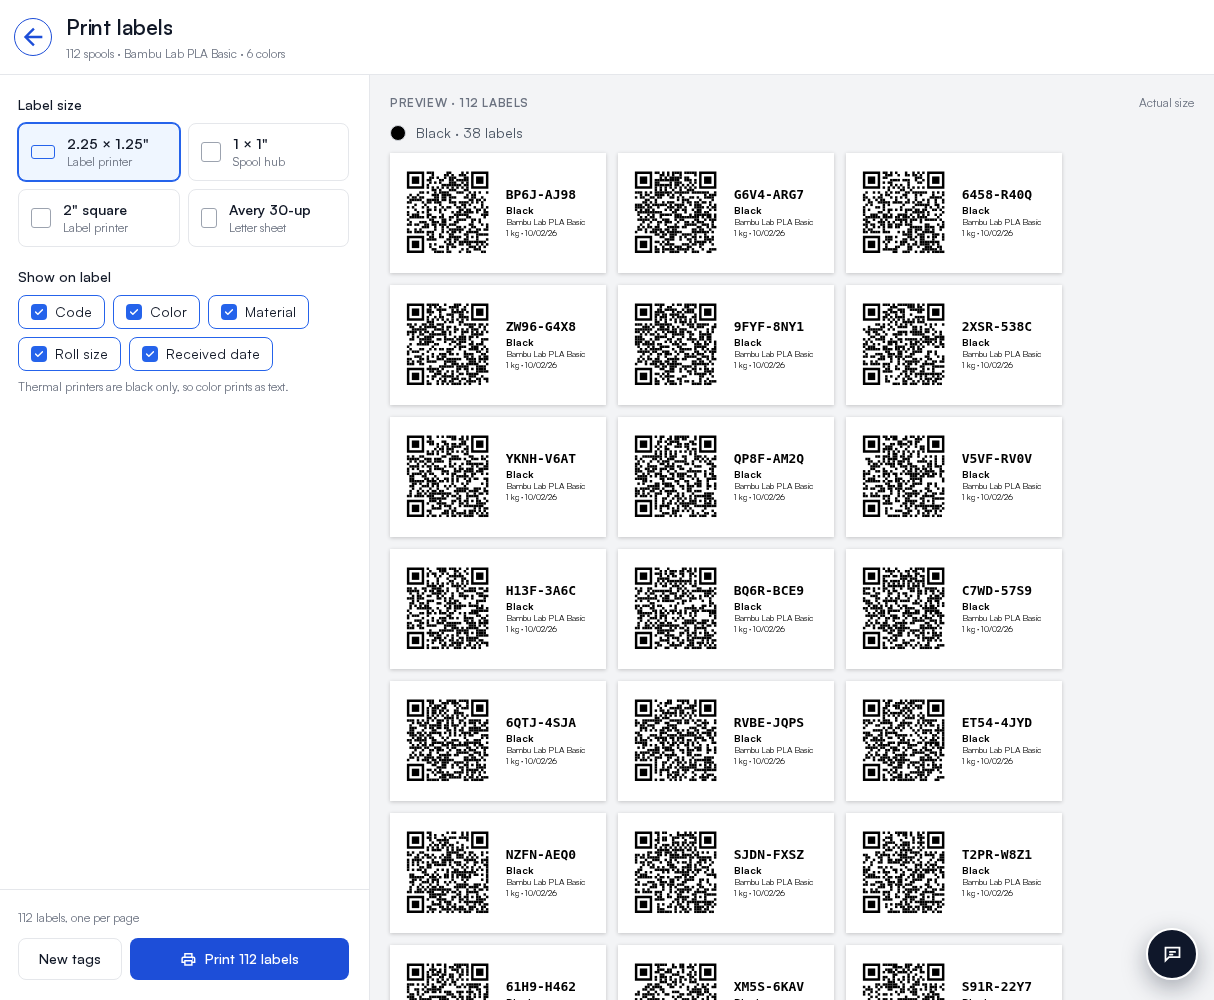Click the 'Preview • 112 labels' heading
Viewport: 1214px width, 1000px height.
459,103
